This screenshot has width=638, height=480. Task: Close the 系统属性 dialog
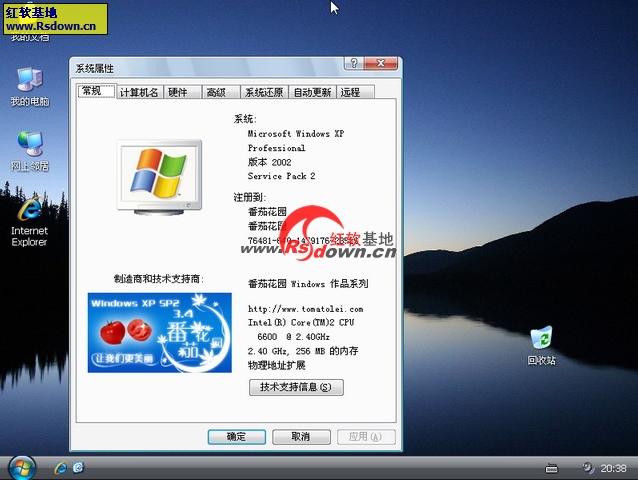[x=380, y=63]
